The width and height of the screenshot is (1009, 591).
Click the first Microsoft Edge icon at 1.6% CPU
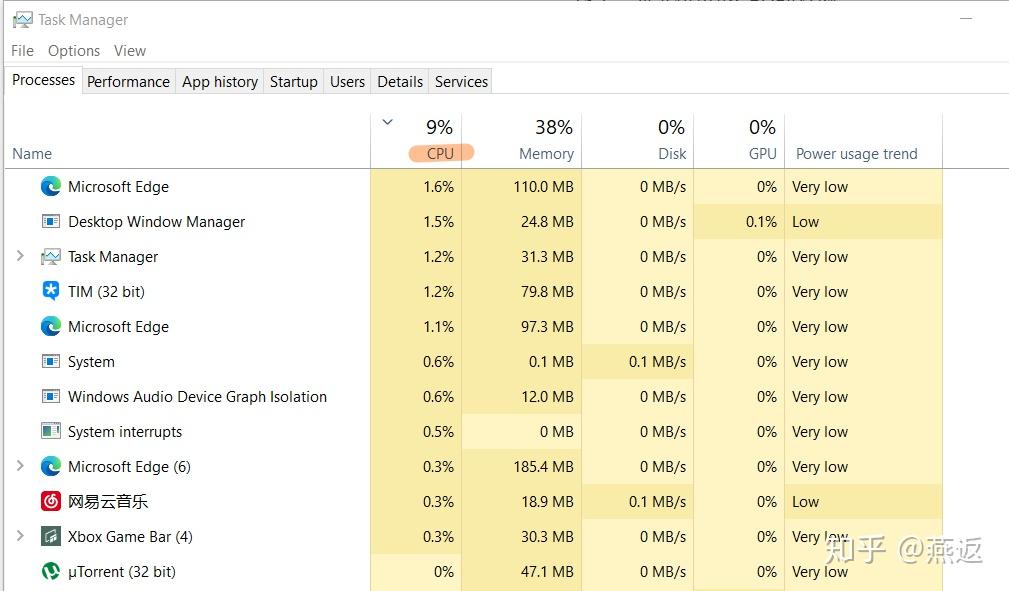click(51, 187)
